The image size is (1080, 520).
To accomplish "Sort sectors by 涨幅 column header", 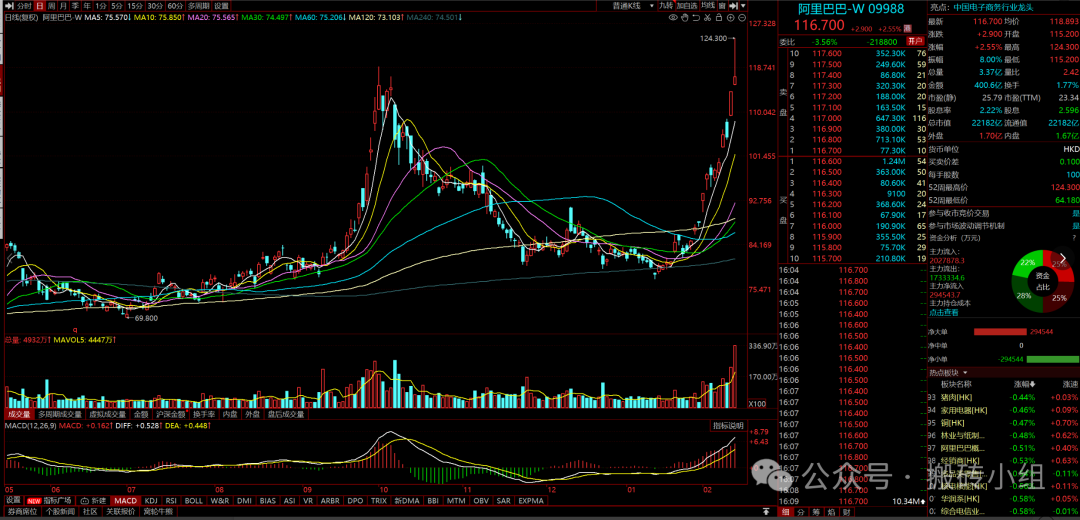I will tap(1026, 384).
